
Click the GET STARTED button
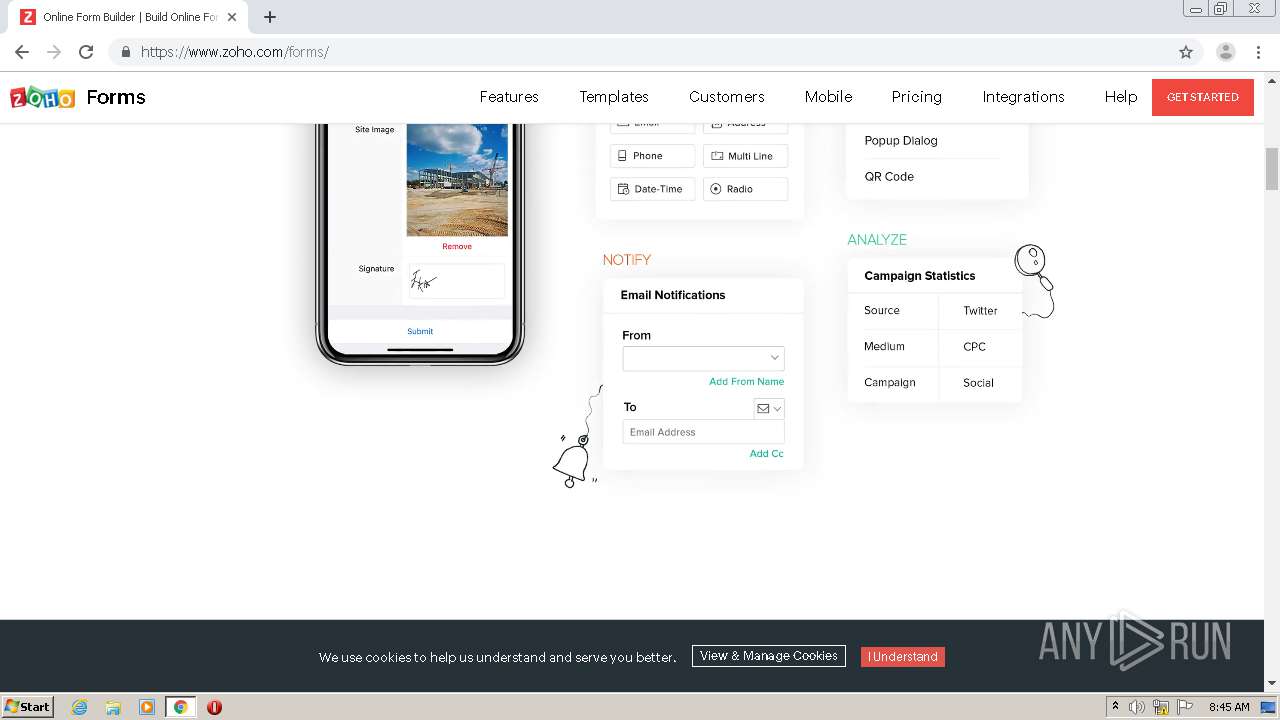(1203, 97)
